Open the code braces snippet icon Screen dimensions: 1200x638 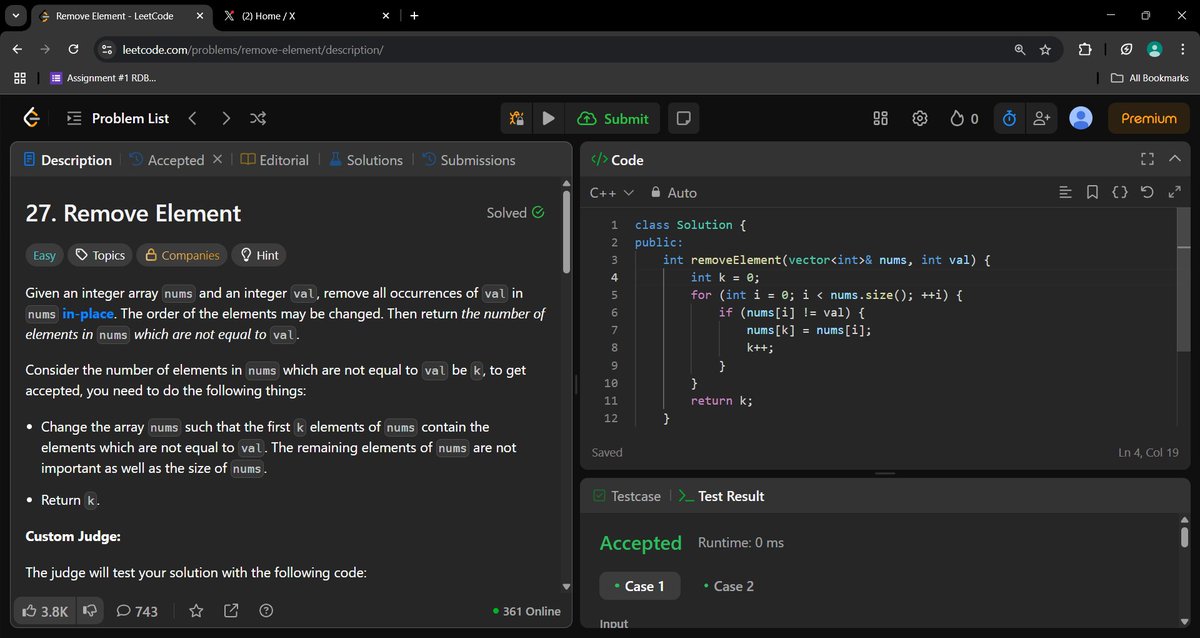[x=1119, y=192]
